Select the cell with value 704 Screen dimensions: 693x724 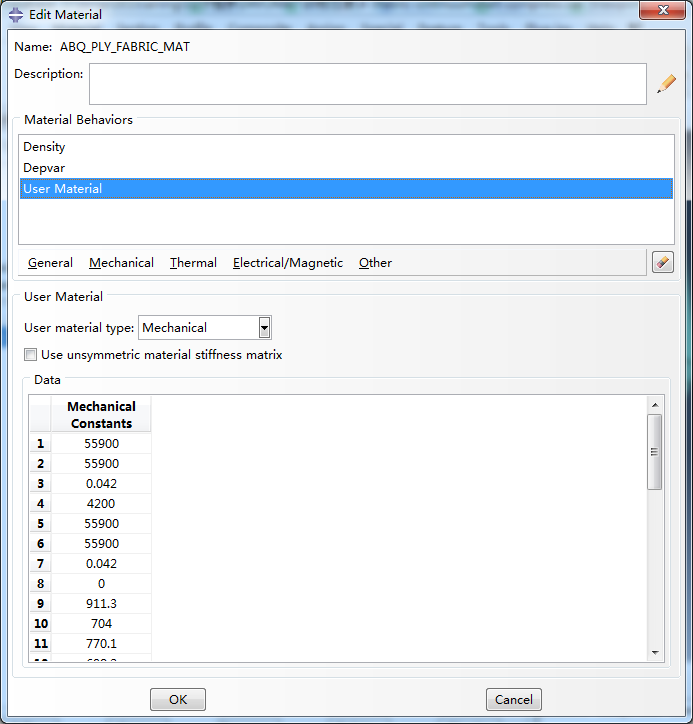[x=102, y=624]
